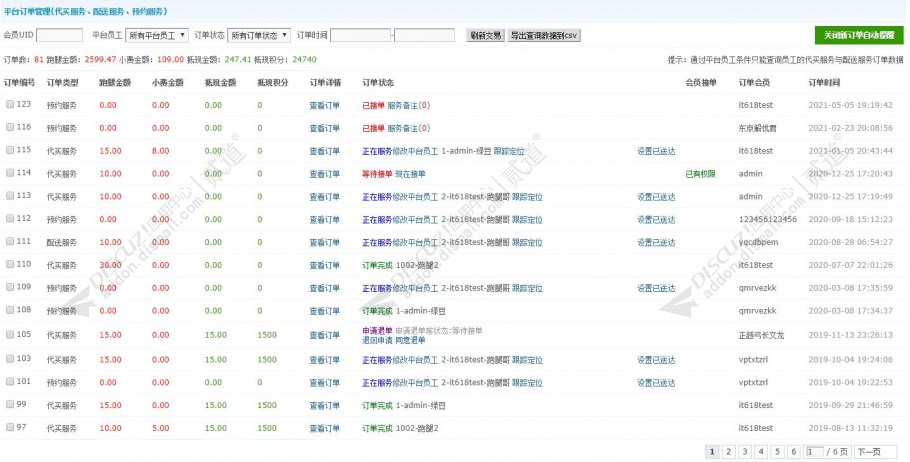The image size is (910, 462).
Task: Go to page 3
Action: (745, 452)
